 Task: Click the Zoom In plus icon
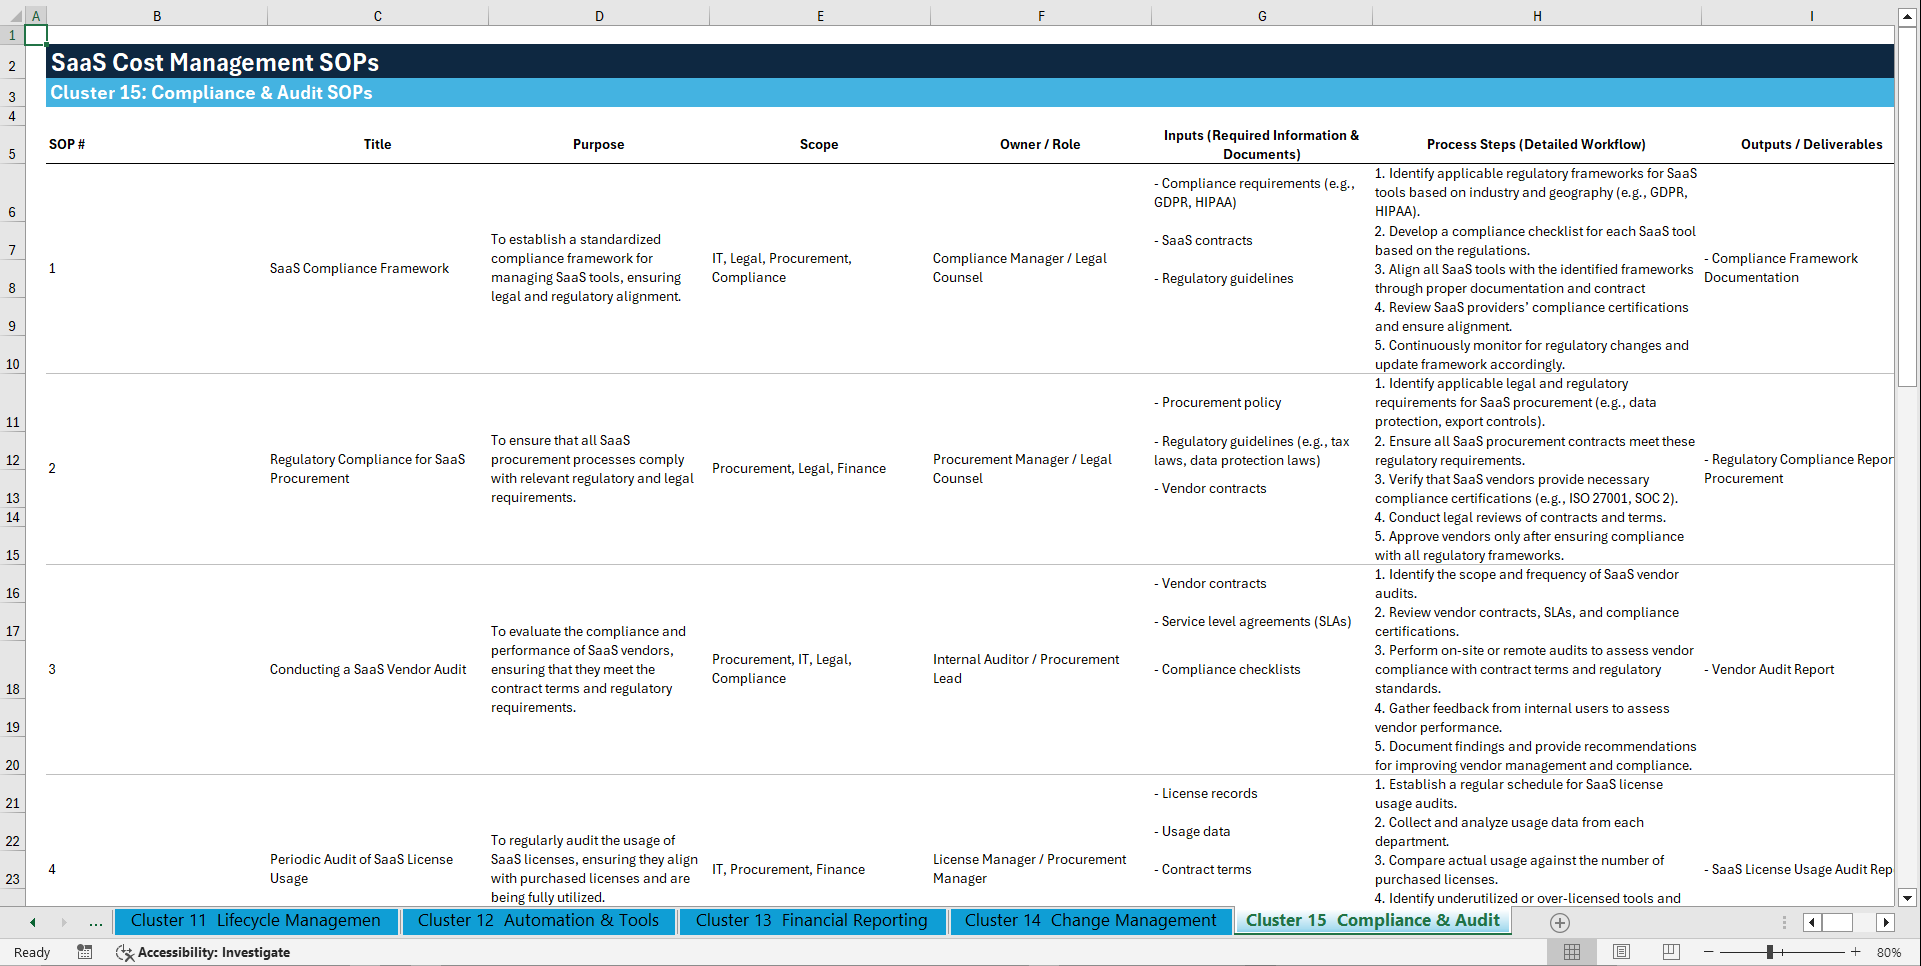tap(1857, 952)
